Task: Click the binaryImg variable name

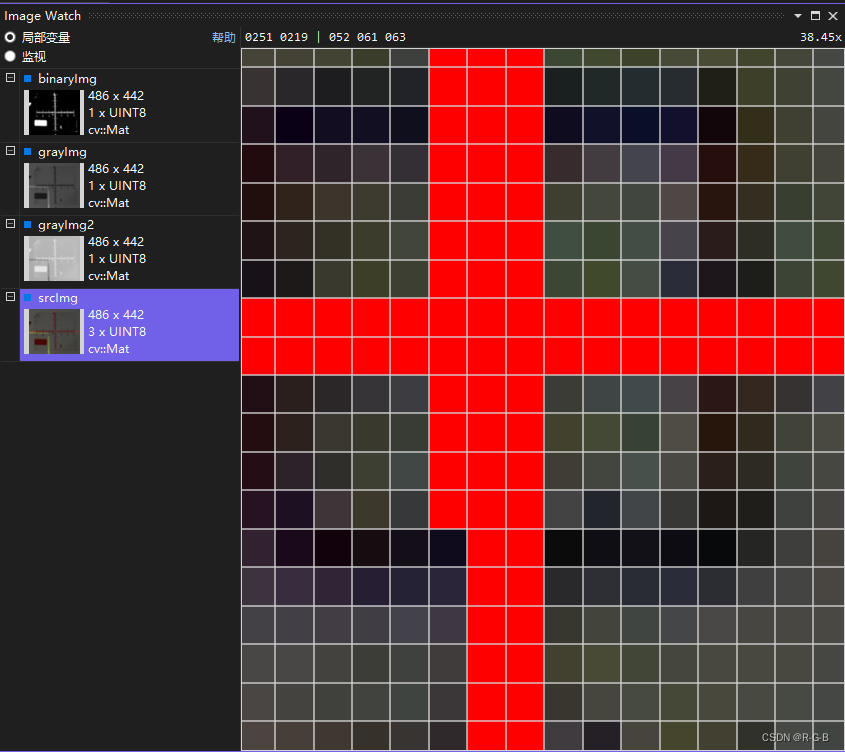Action: coord(67,79)
